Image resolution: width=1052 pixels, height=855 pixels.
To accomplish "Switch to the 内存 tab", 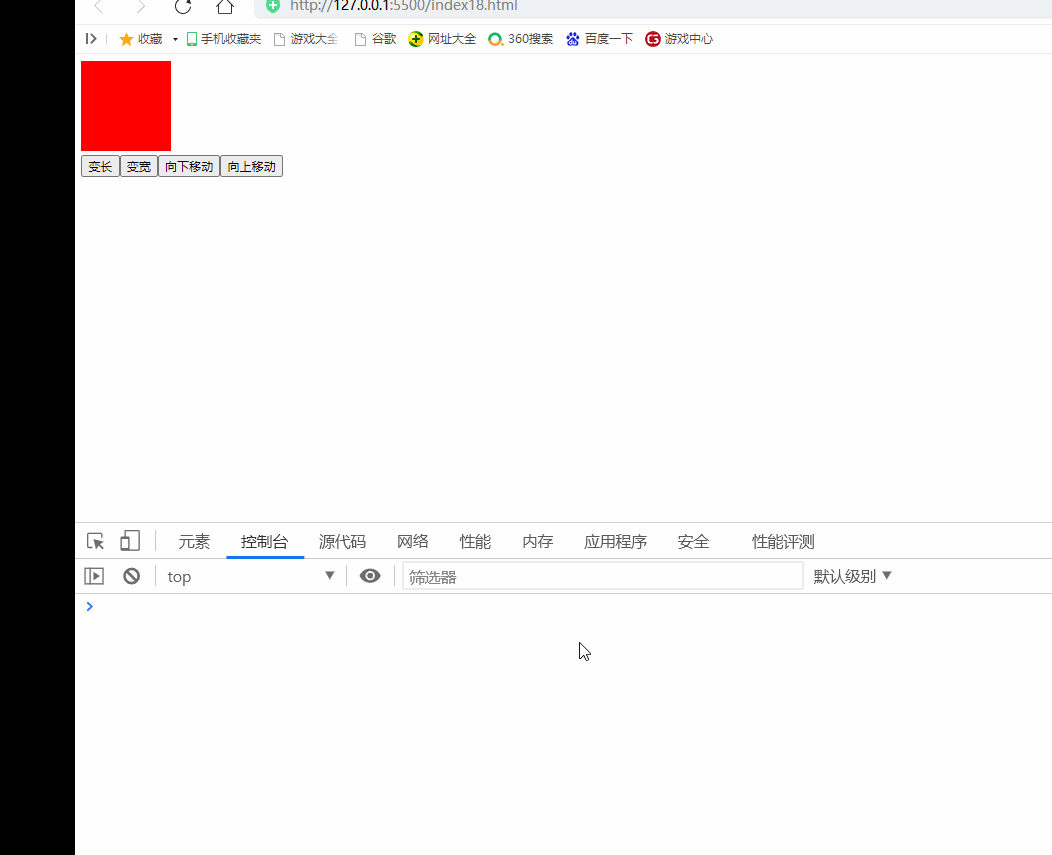I will click(537, 542).
